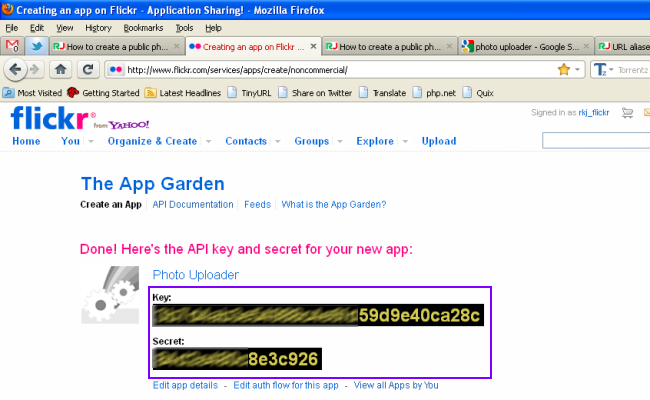Open the Edit menu
The width and height of the screenshot is (650, 400).
tap(37, 28)
